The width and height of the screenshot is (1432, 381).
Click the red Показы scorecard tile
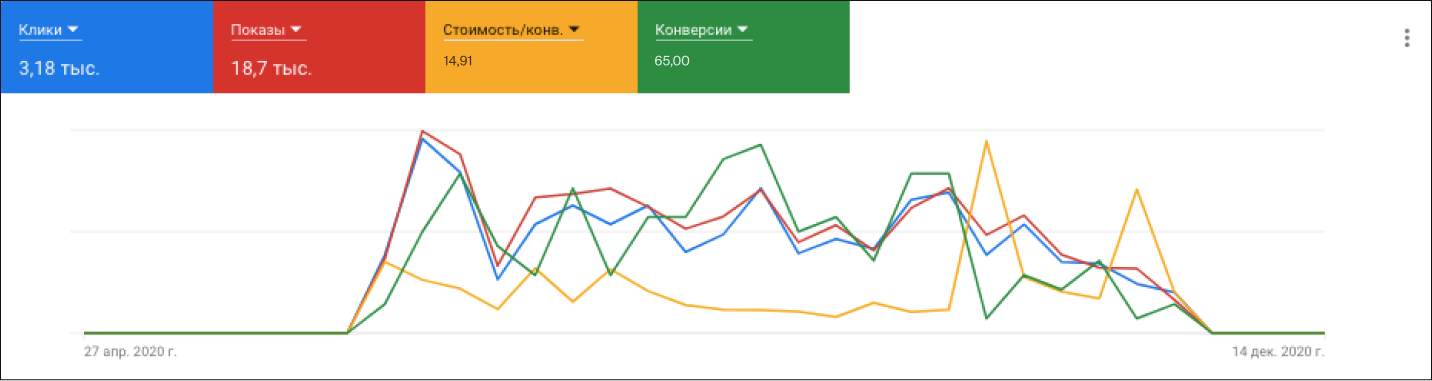[x=319, y=47]
